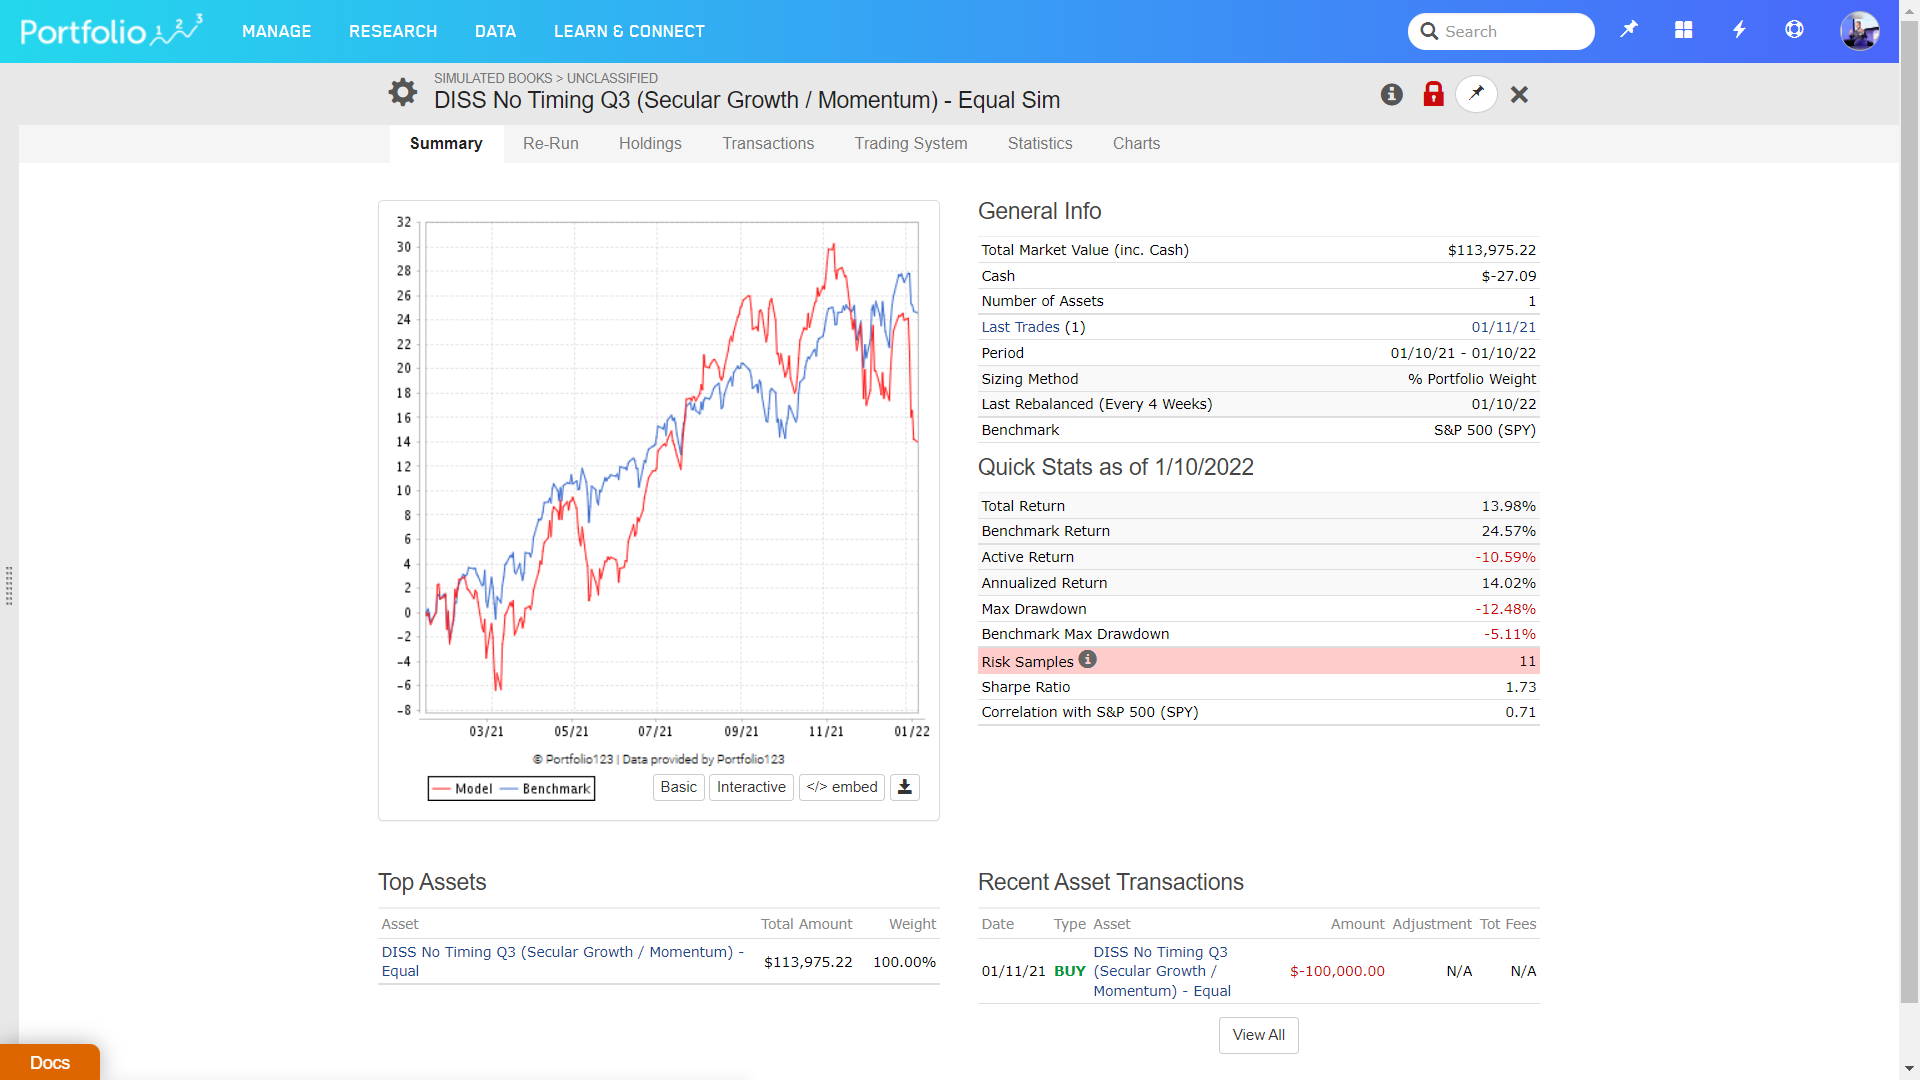The height and width of the screenshot is (1080, 1920).
Task: Open the pin icon in top navigation bar
Action: pos(1629,30)
